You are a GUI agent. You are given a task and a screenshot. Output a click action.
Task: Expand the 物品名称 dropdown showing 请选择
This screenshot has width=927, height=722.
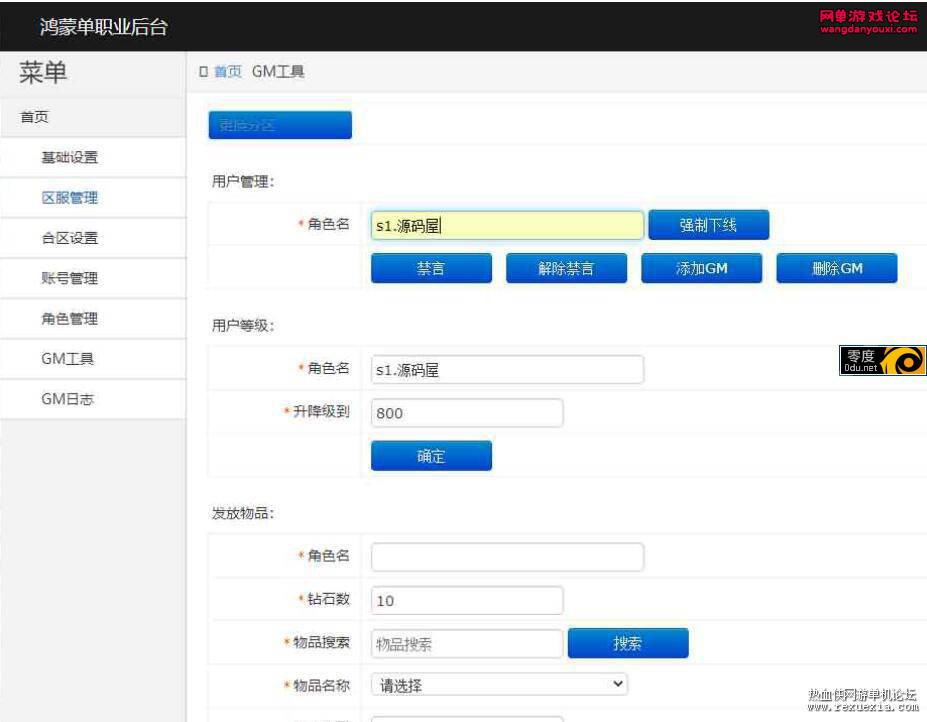click(500, 685)
